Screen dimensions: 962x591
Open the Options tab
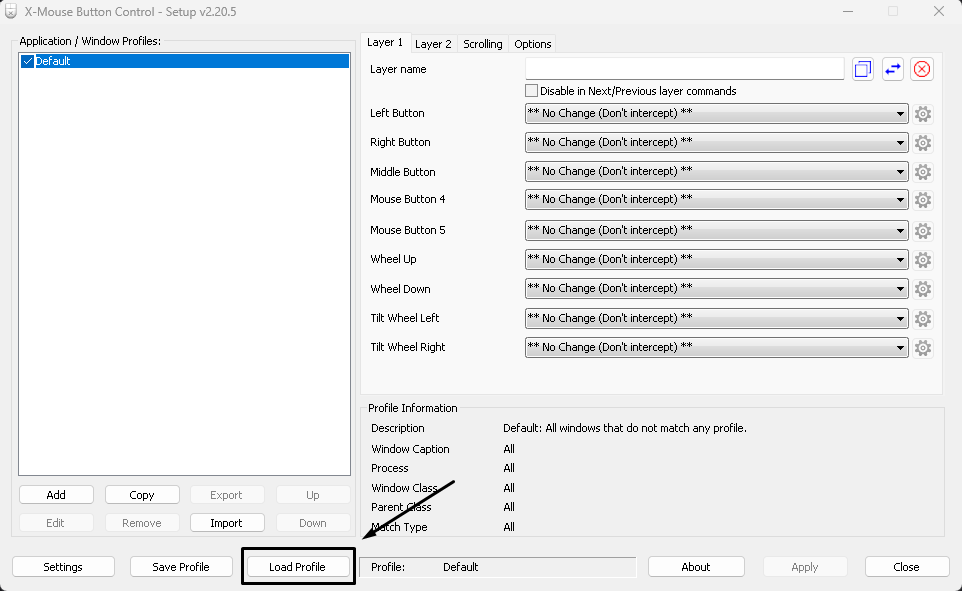(533, 44)
